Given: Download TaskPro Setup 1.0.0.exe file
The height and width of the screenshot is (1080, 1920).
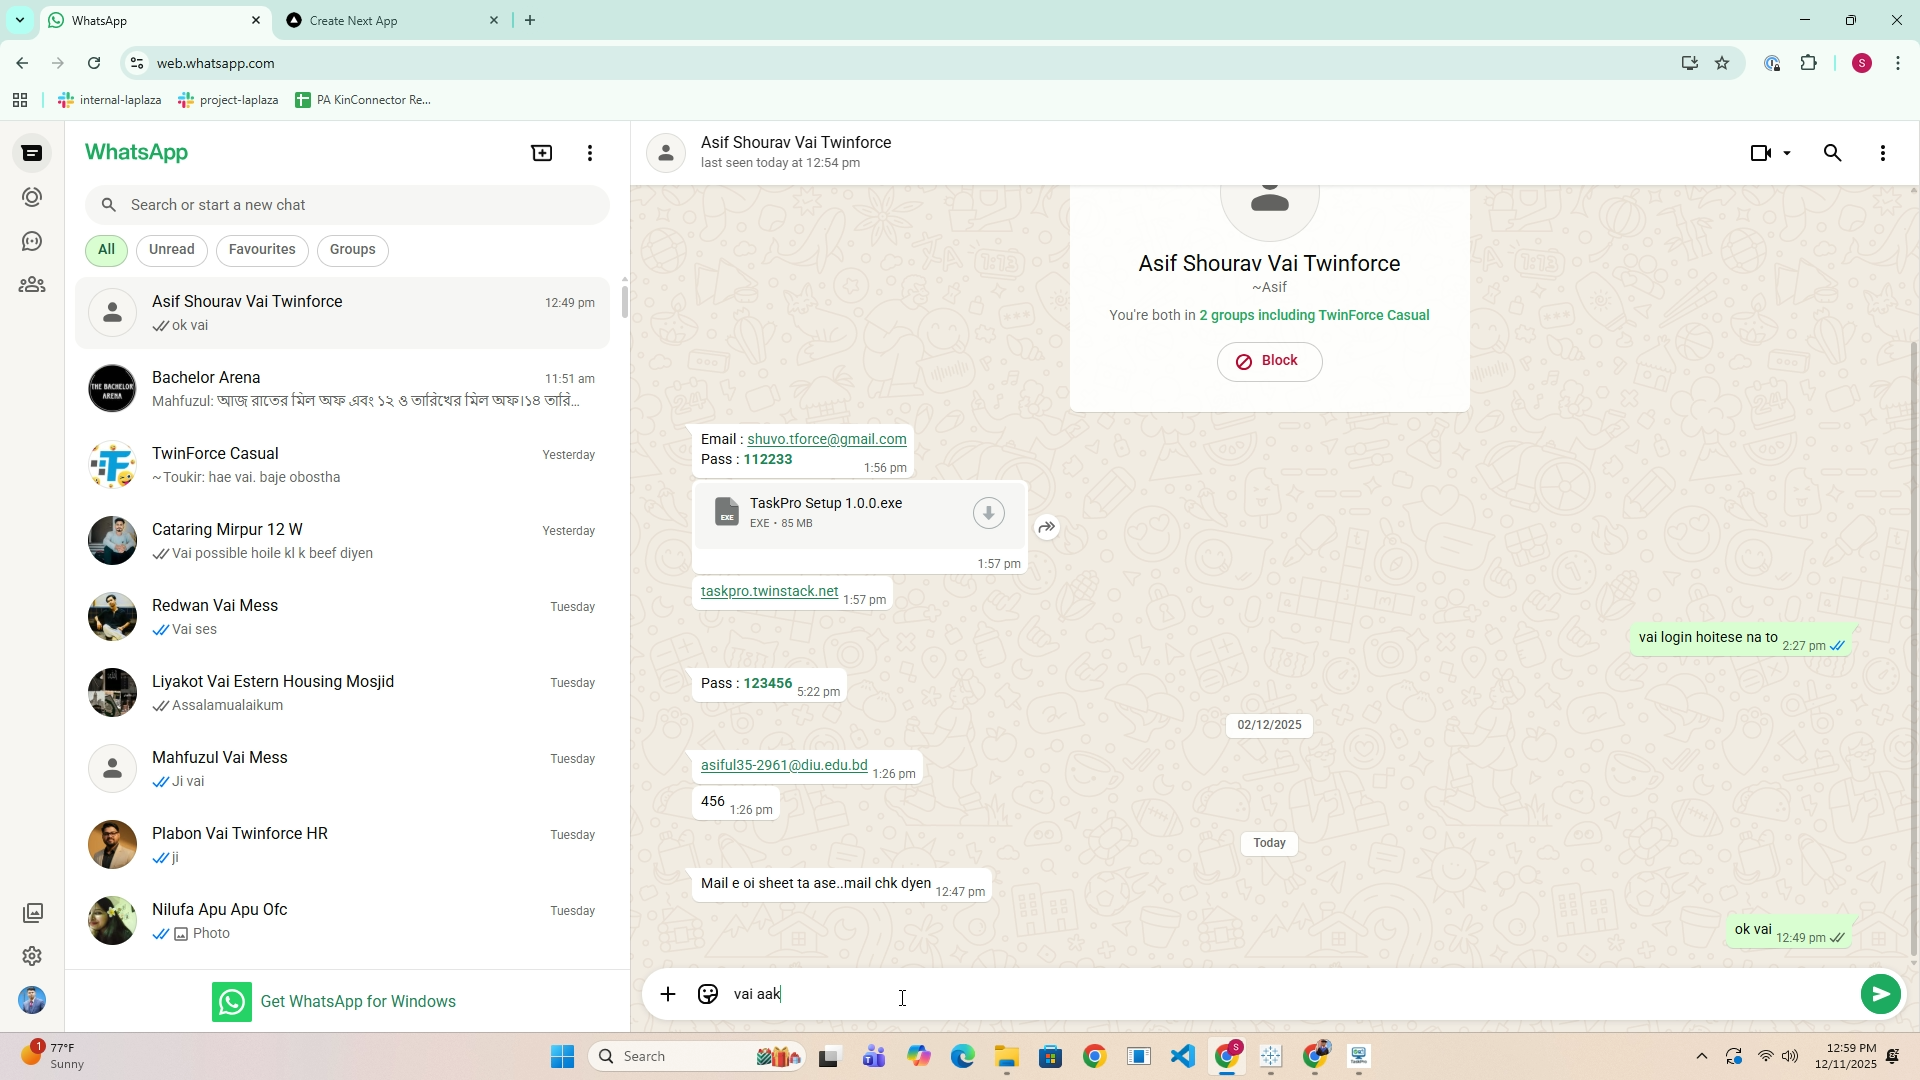Looking at the screenshot, I should pos(988,513).
